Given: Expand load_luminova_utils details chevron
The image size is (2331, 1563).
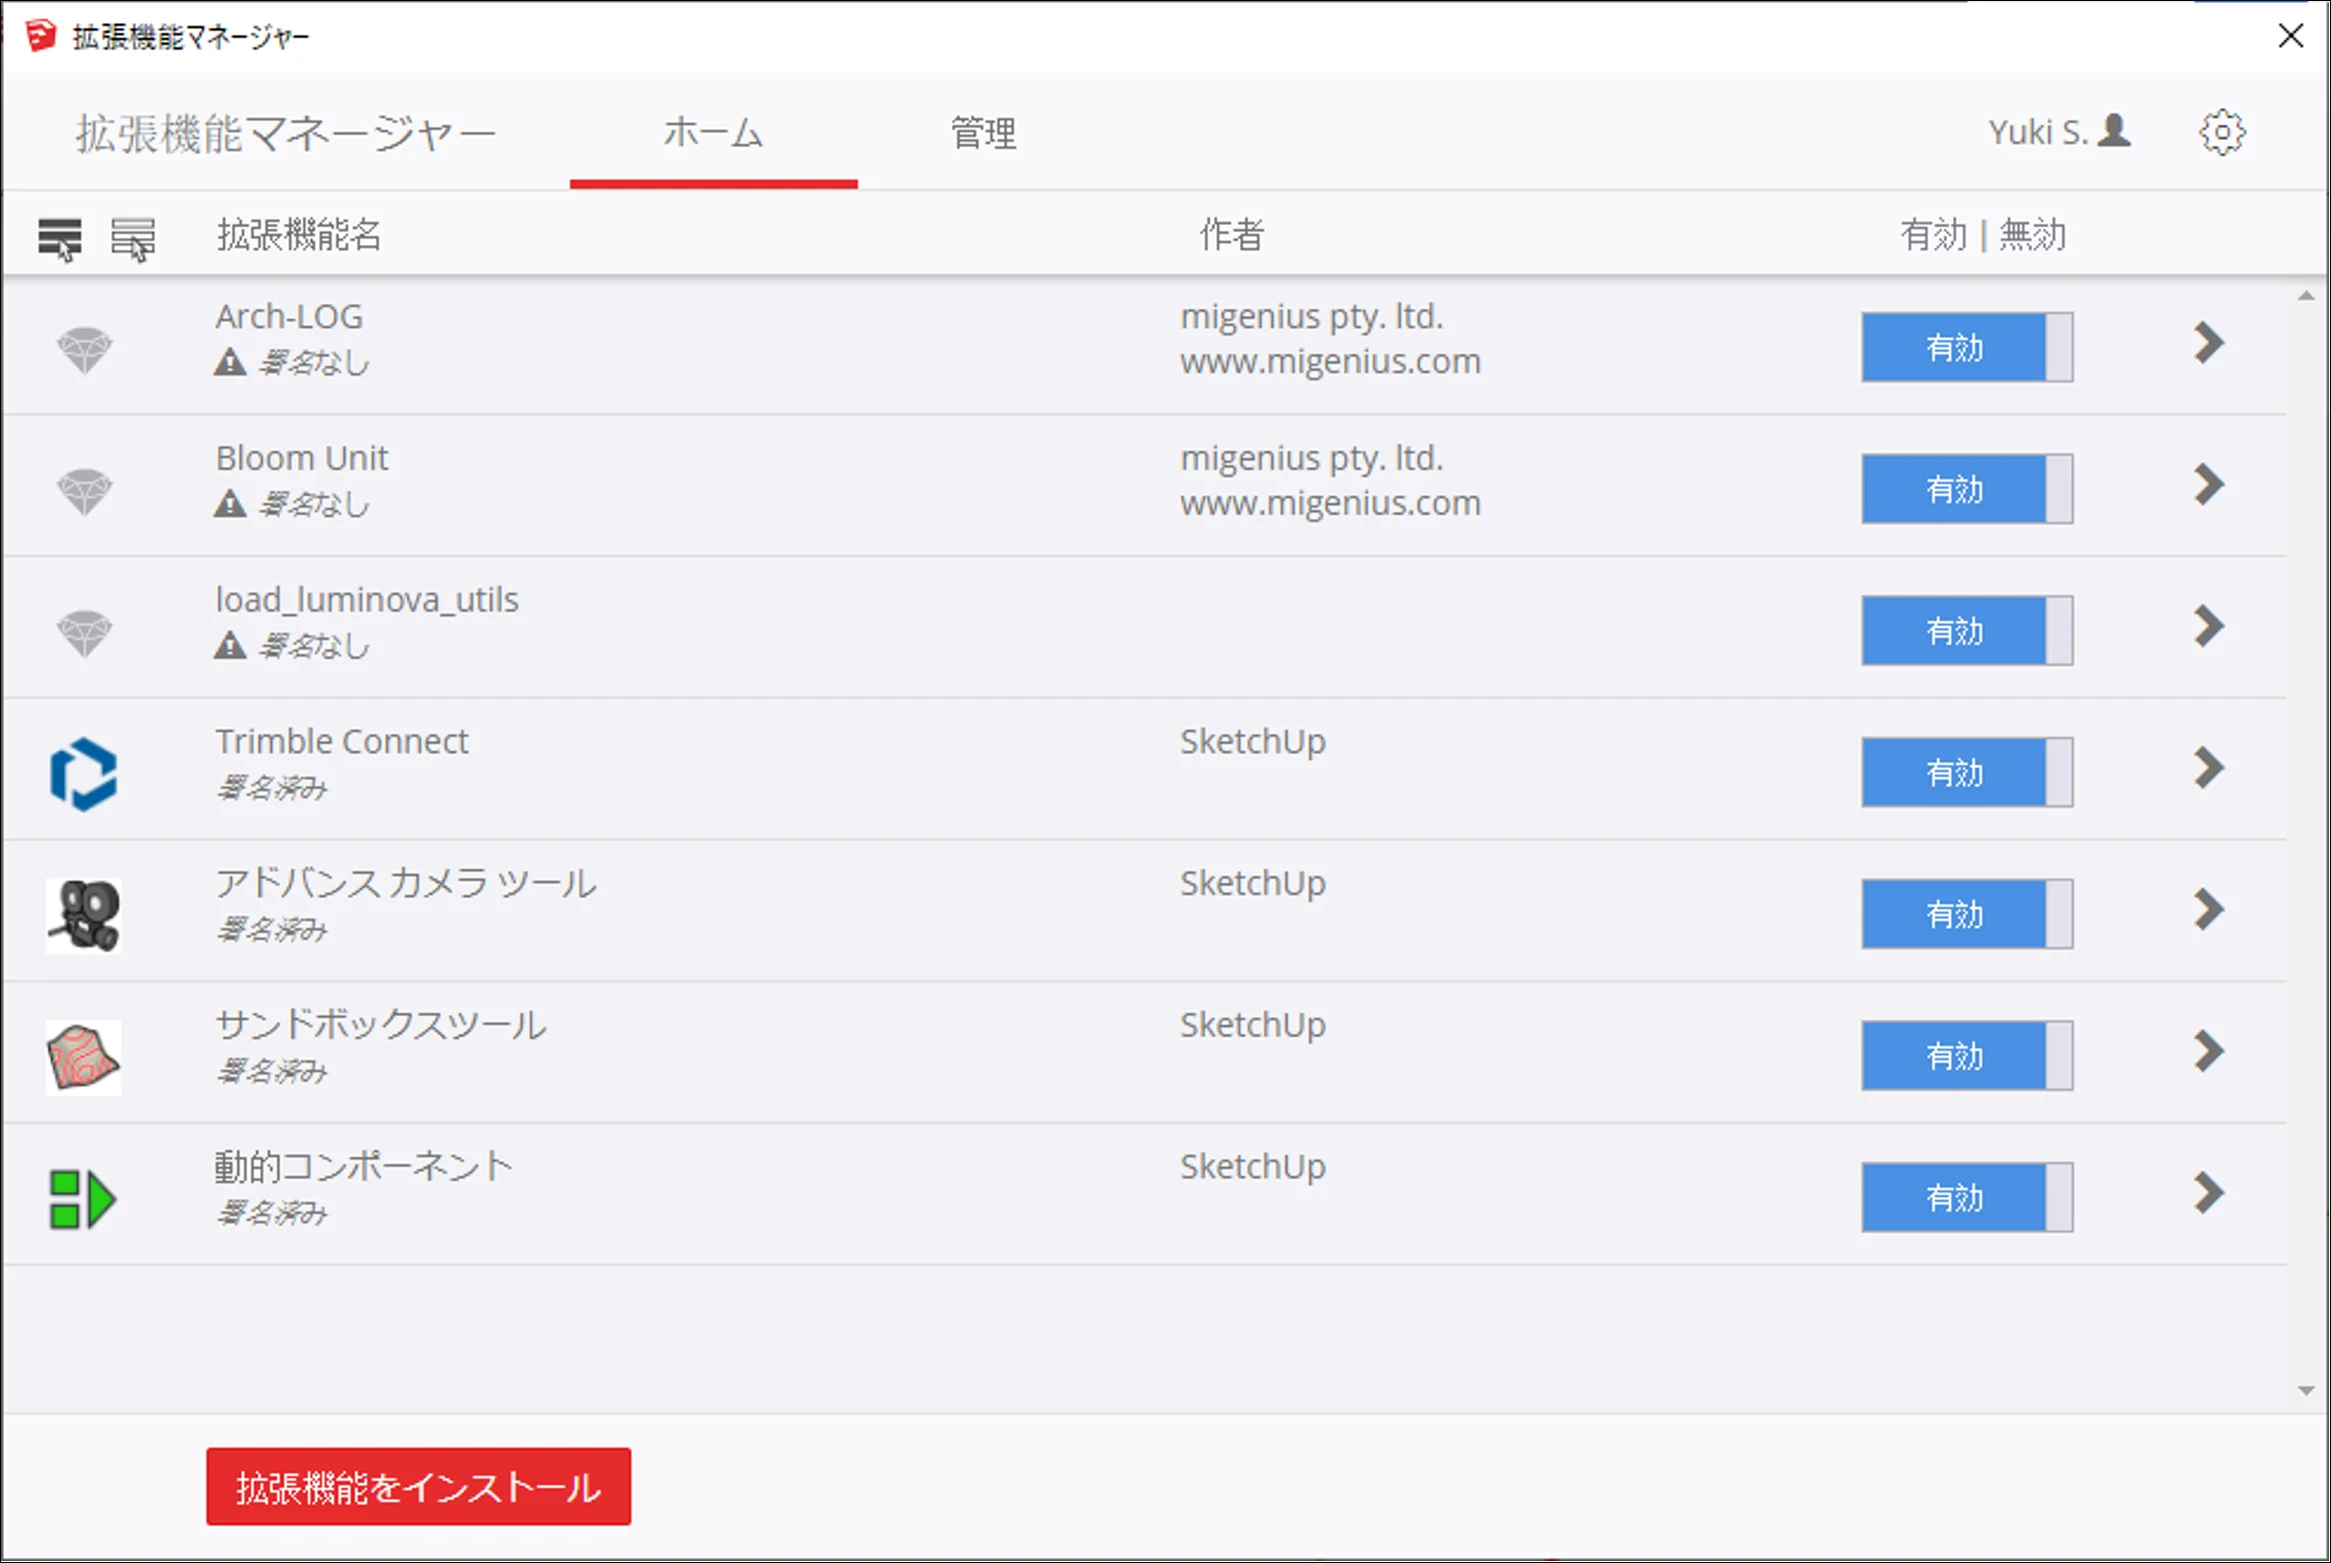Looking at the screenshot, I should pos(2209,627).
